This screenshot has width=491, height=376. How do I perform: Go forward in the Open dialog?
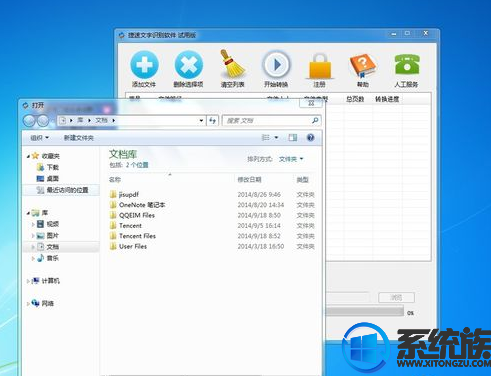pos(43,121)
